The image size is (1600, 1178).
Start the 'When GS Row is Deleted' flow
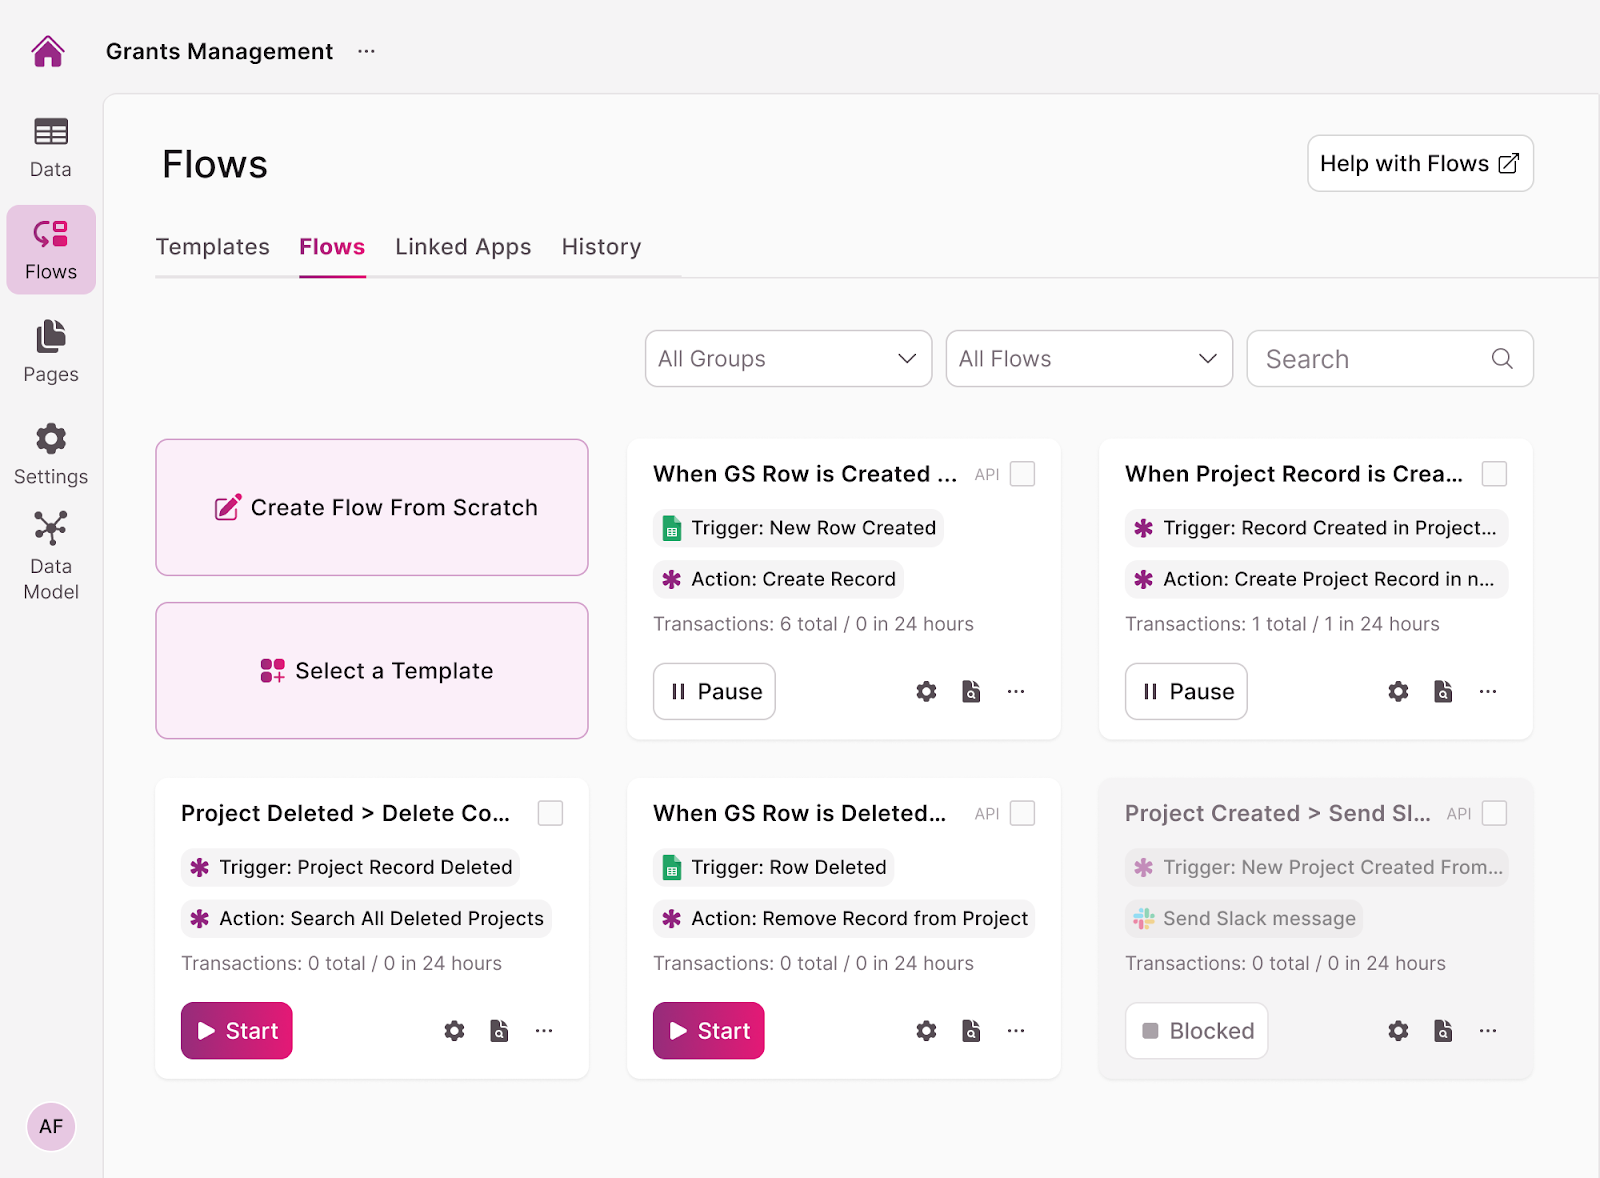point(708,1030)
